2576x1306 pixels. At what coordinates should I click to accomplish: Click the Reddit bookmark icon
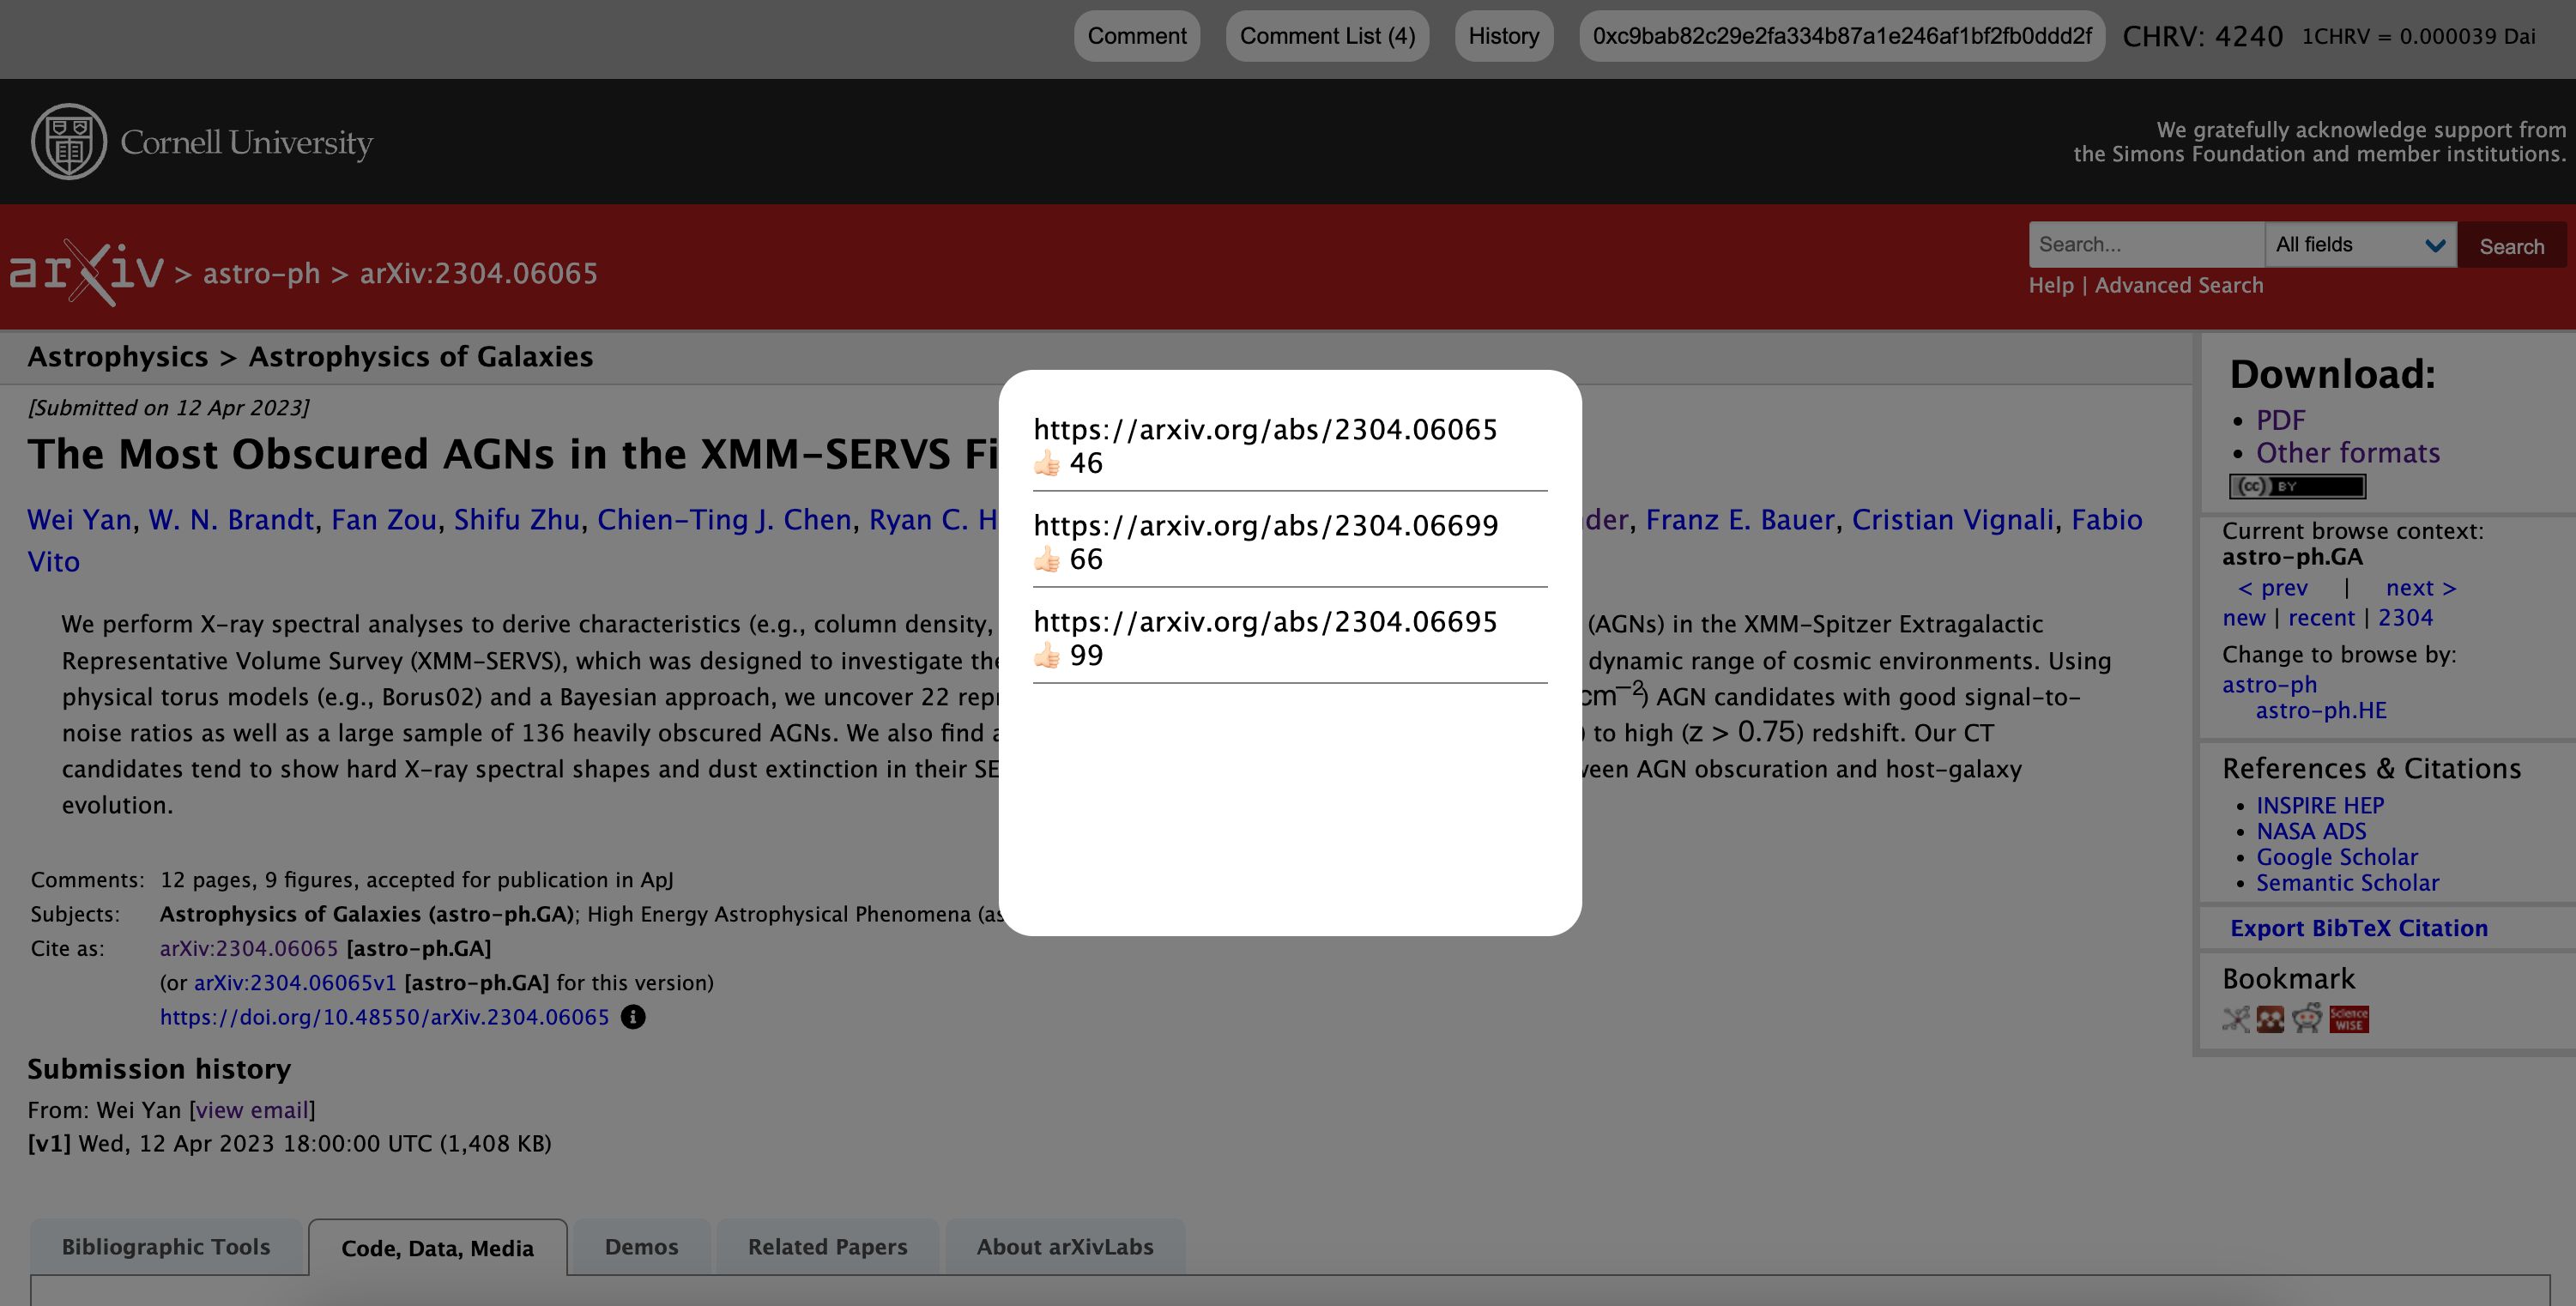click(2307, 1018)
